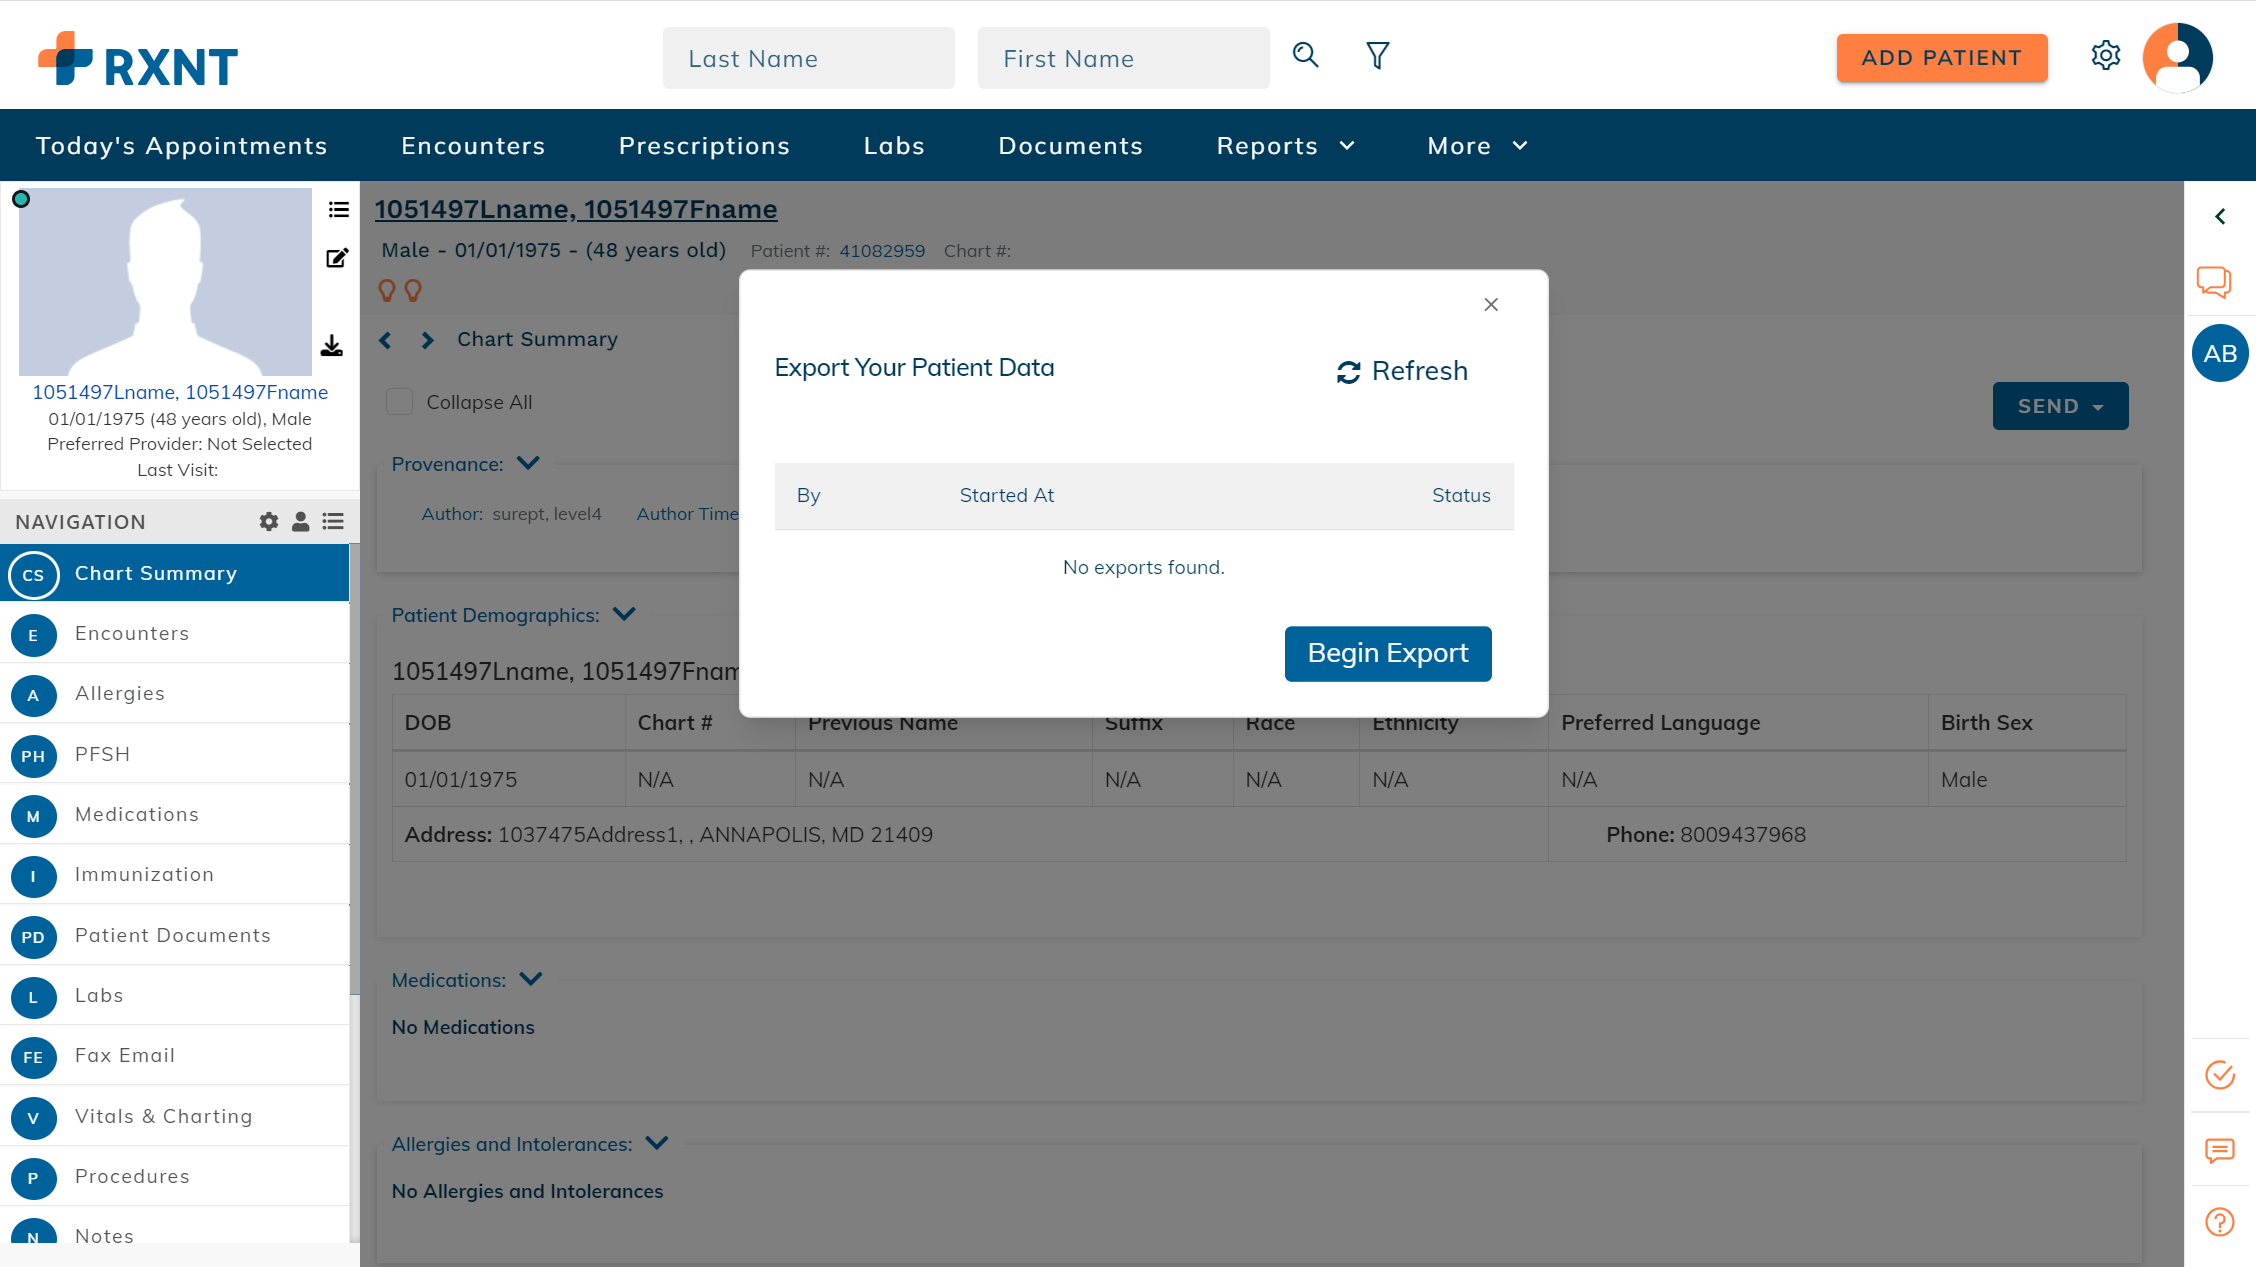The width and height of the screenshot is (2256, 1267).
Task: Click navigation settings gear icon
Action: pos(268,522)
